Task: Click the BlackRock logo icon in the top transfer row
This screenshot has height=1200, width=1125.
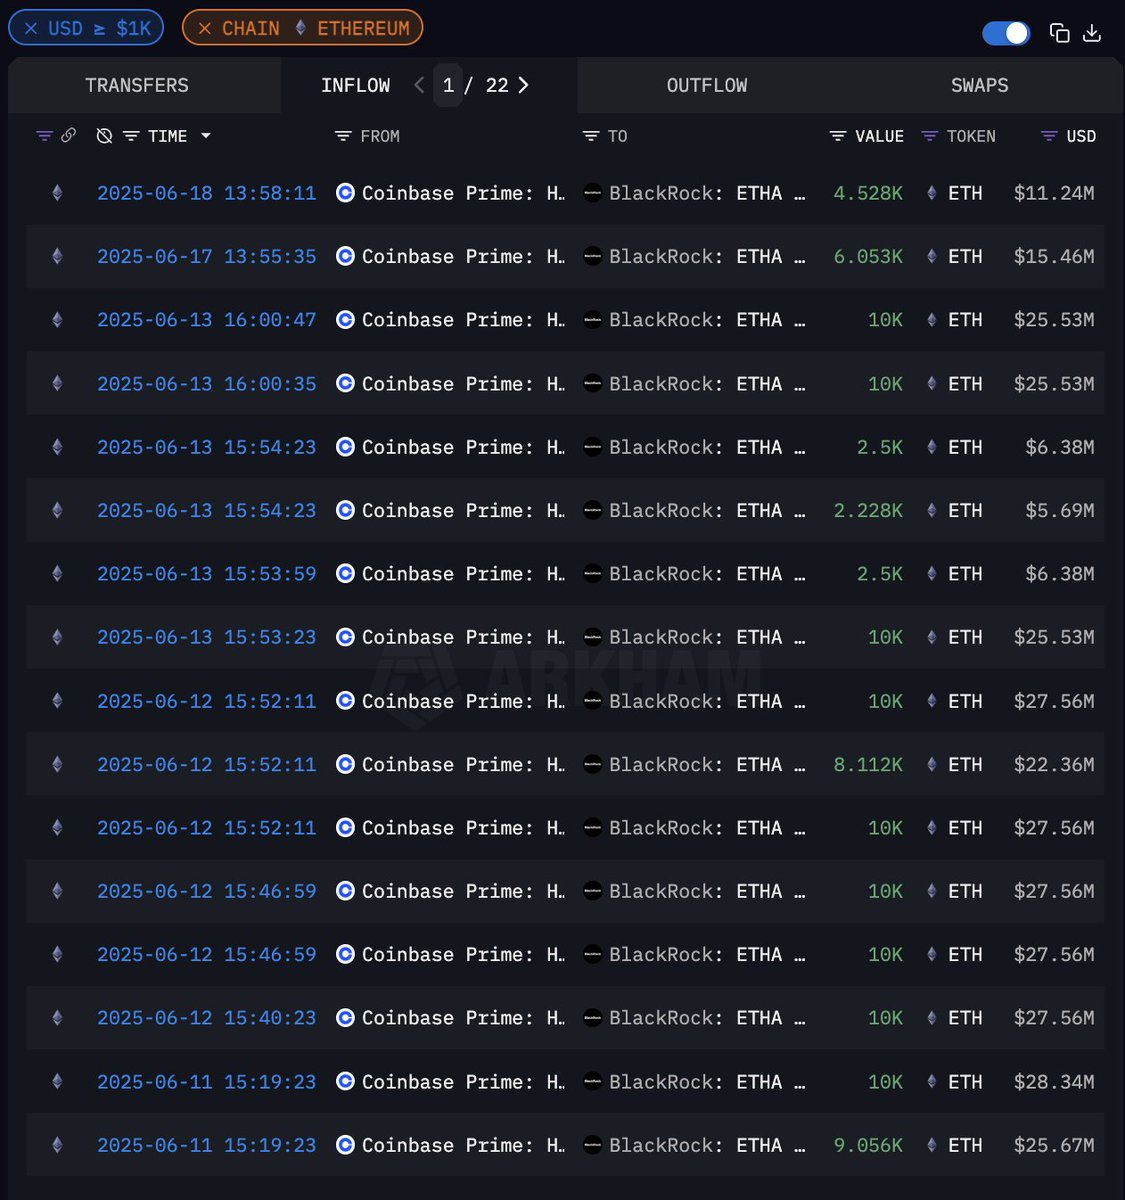Action: pos(593,193)
